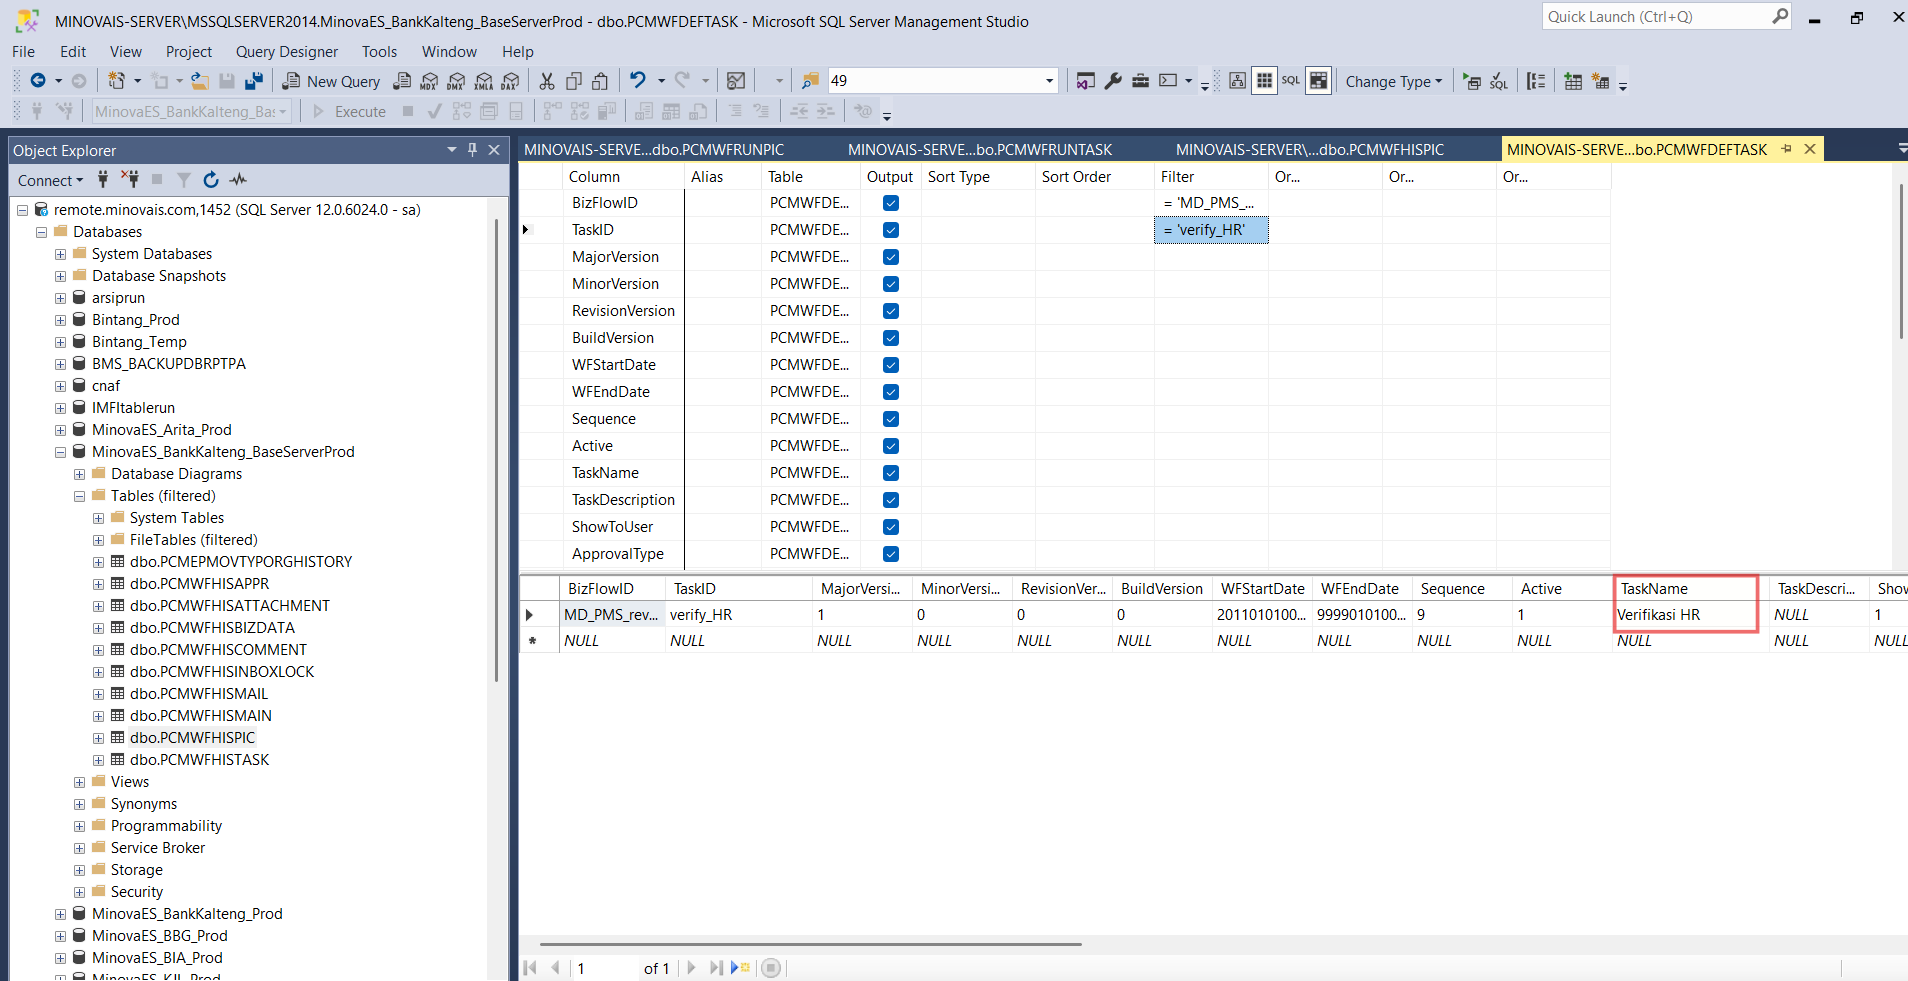Uncheck Output checkbox for MinorVersion row
The height and width of the screenshot is (981, 1908).
coord(891,284)
